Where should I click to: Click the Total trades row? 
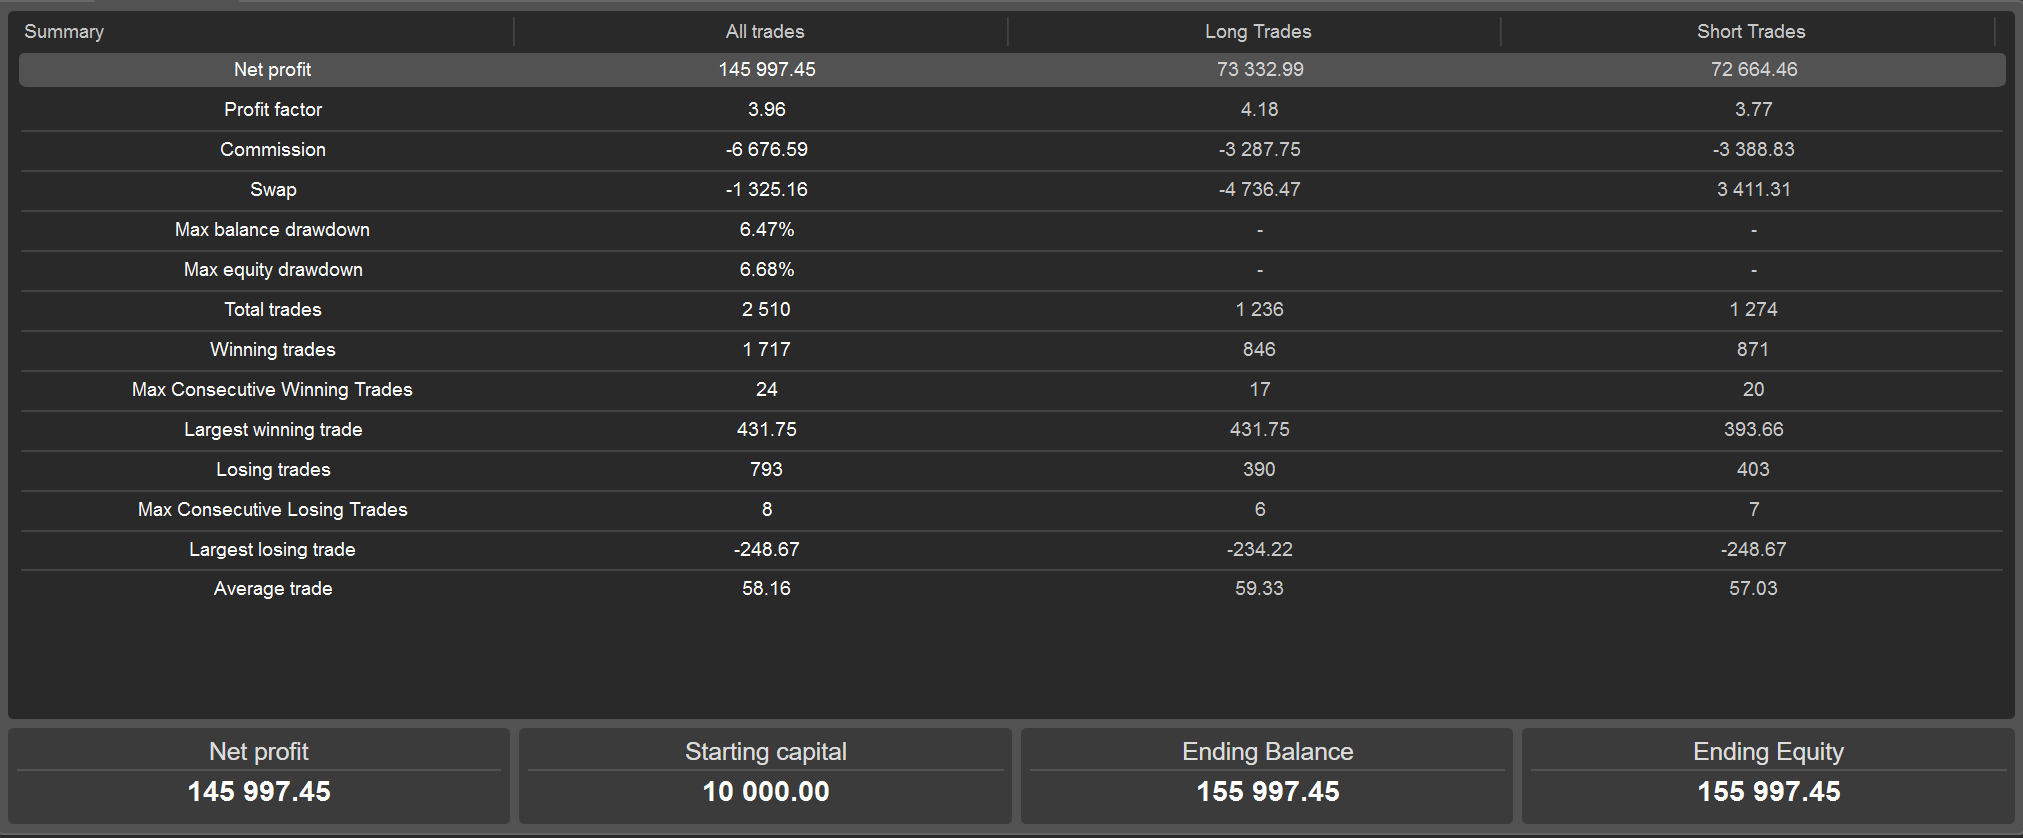click(x=272, y=309)
